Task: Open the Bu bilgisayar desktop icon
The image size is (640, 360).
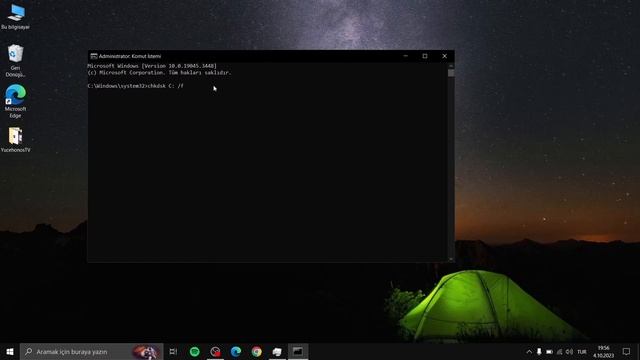Action: [x=16, y=17]
